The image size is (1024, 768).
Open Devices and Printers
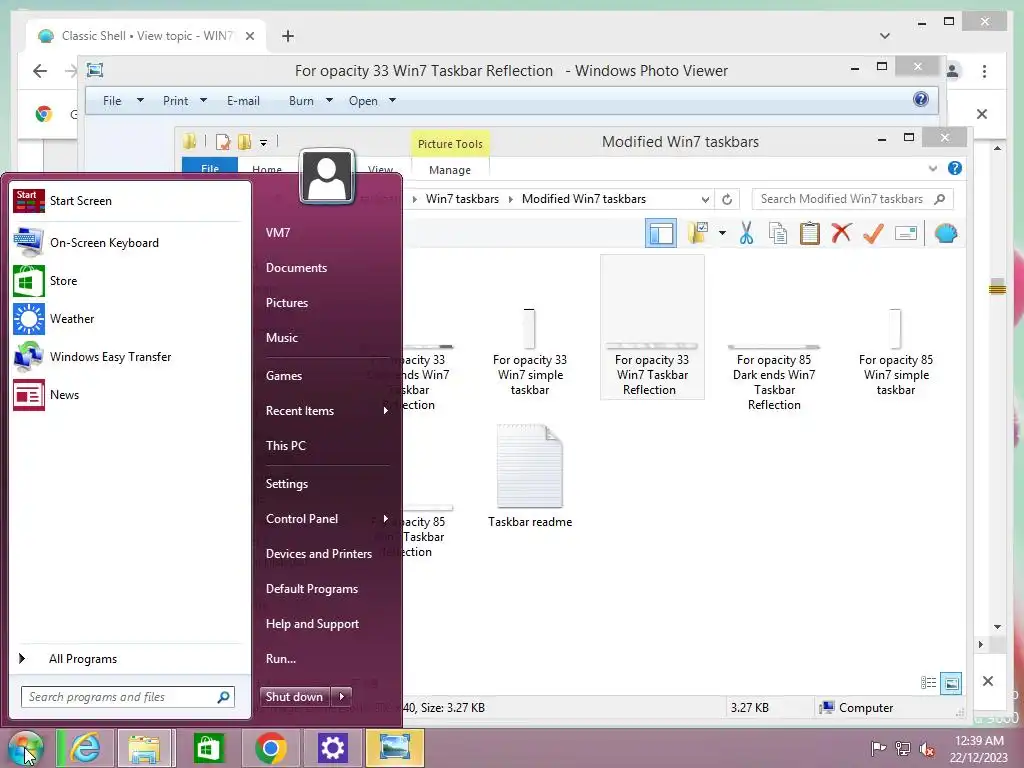coord(319,553)
